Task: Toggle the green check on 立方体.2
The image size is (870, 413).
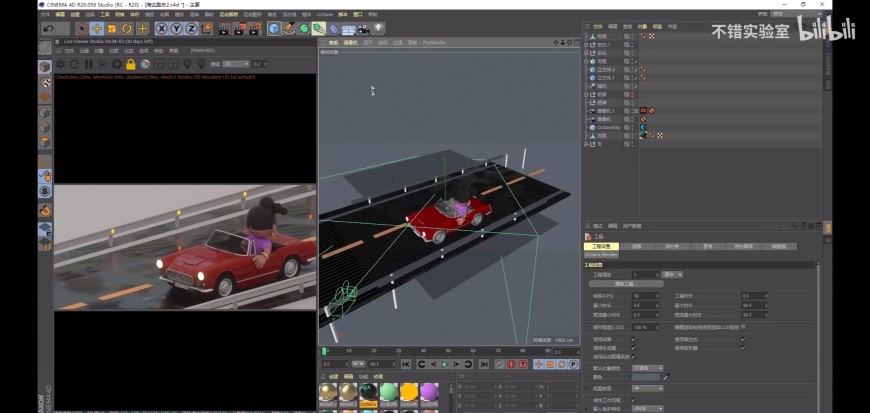Action: point(635,69)
